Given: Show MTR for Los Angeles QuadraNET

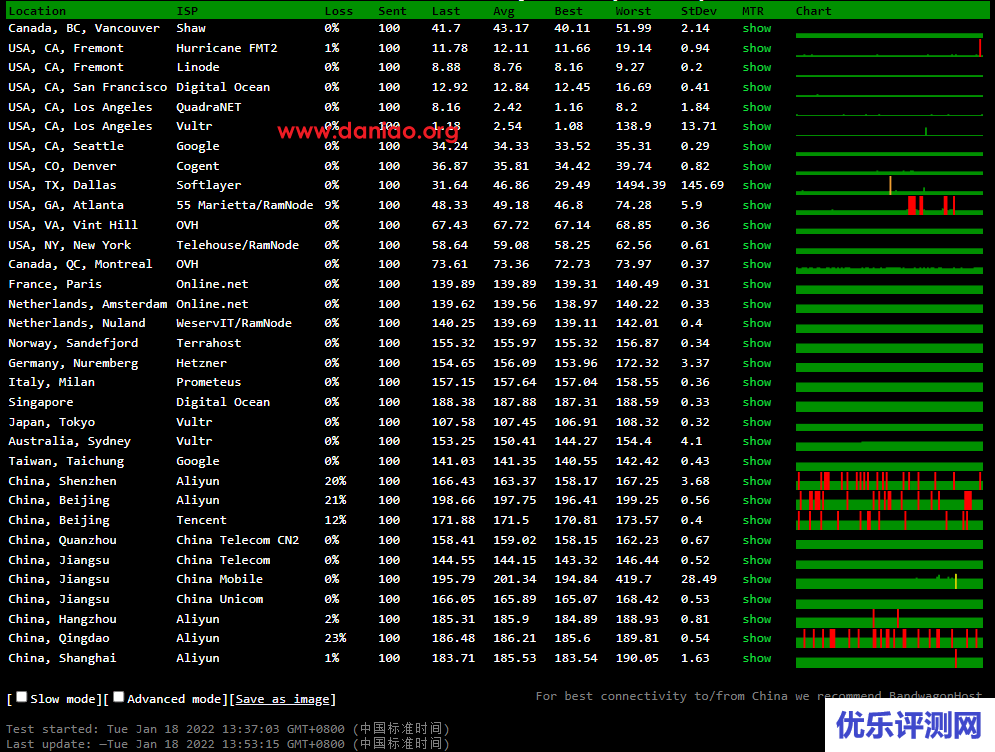Looking at the screenshot, I should click(757, 107).
